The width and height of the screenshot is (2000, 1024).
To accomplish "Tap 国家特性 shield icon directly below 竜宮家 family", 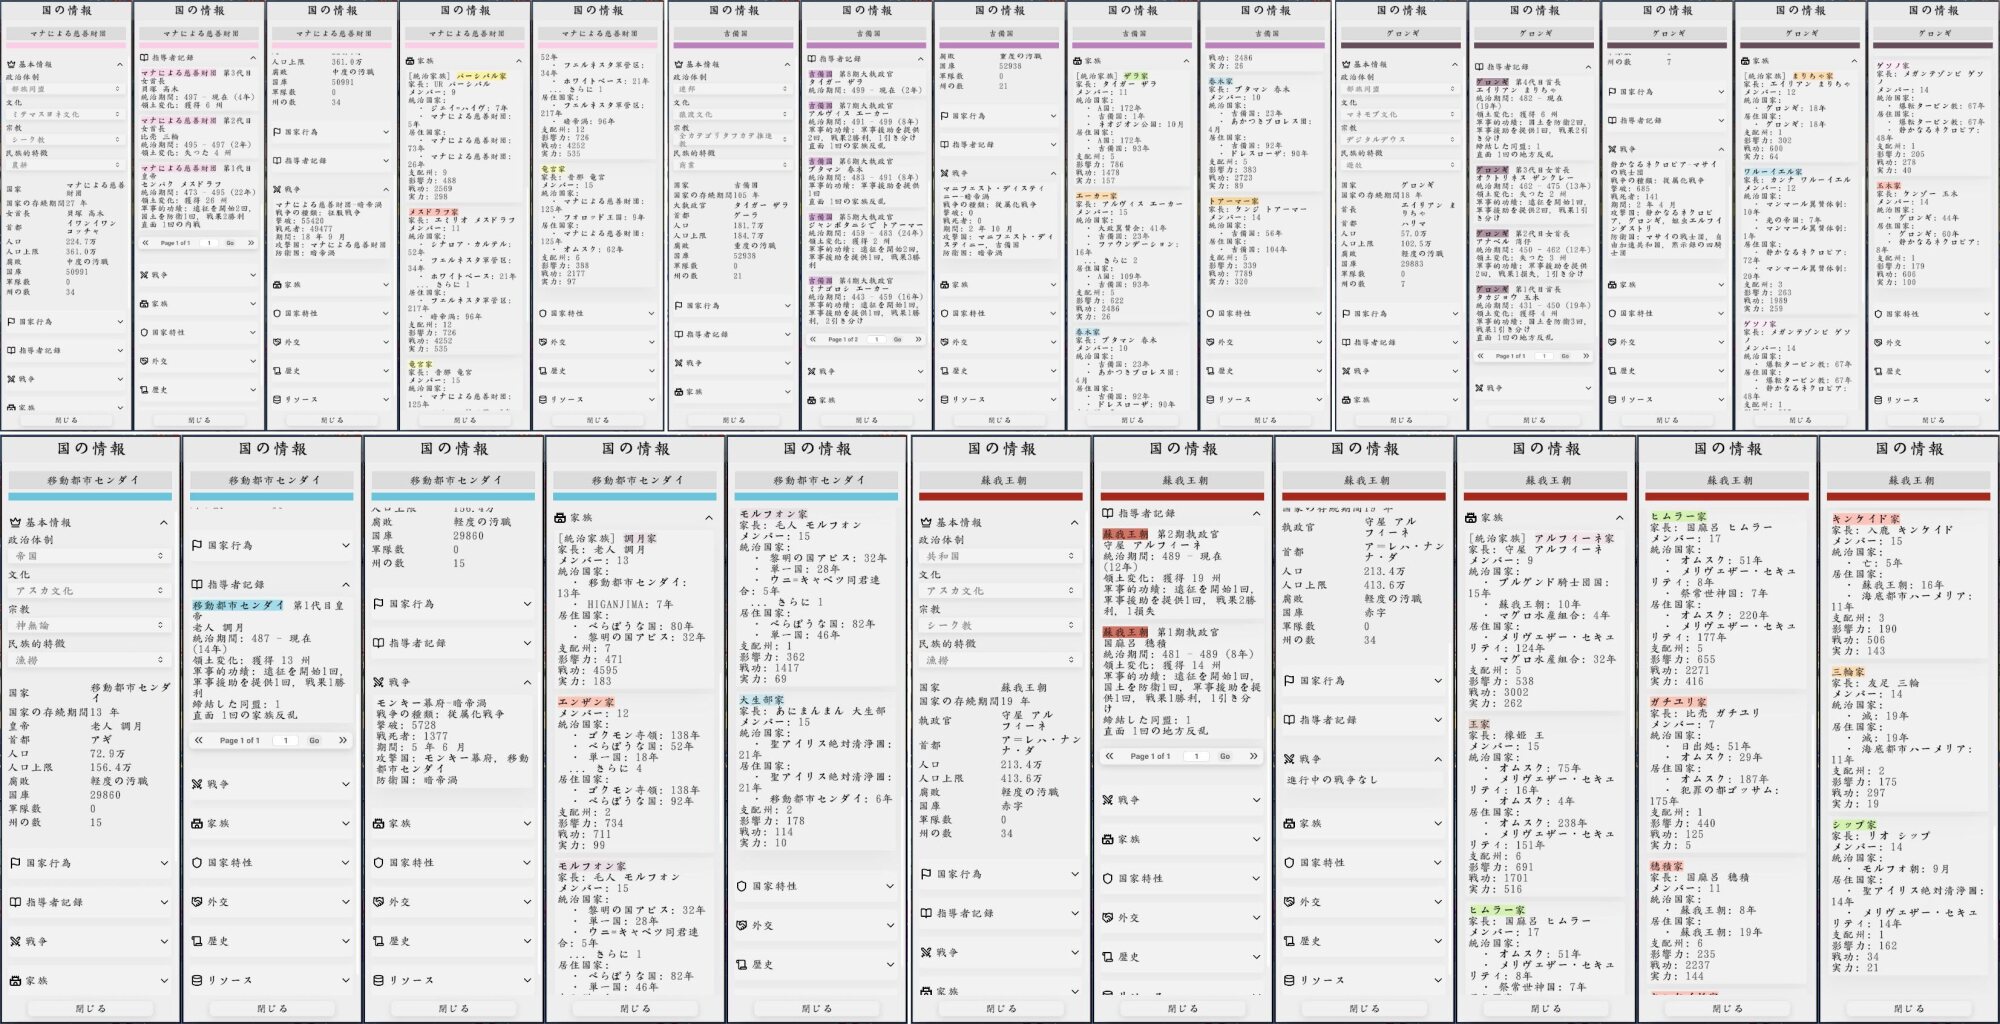I will point(543,313).
